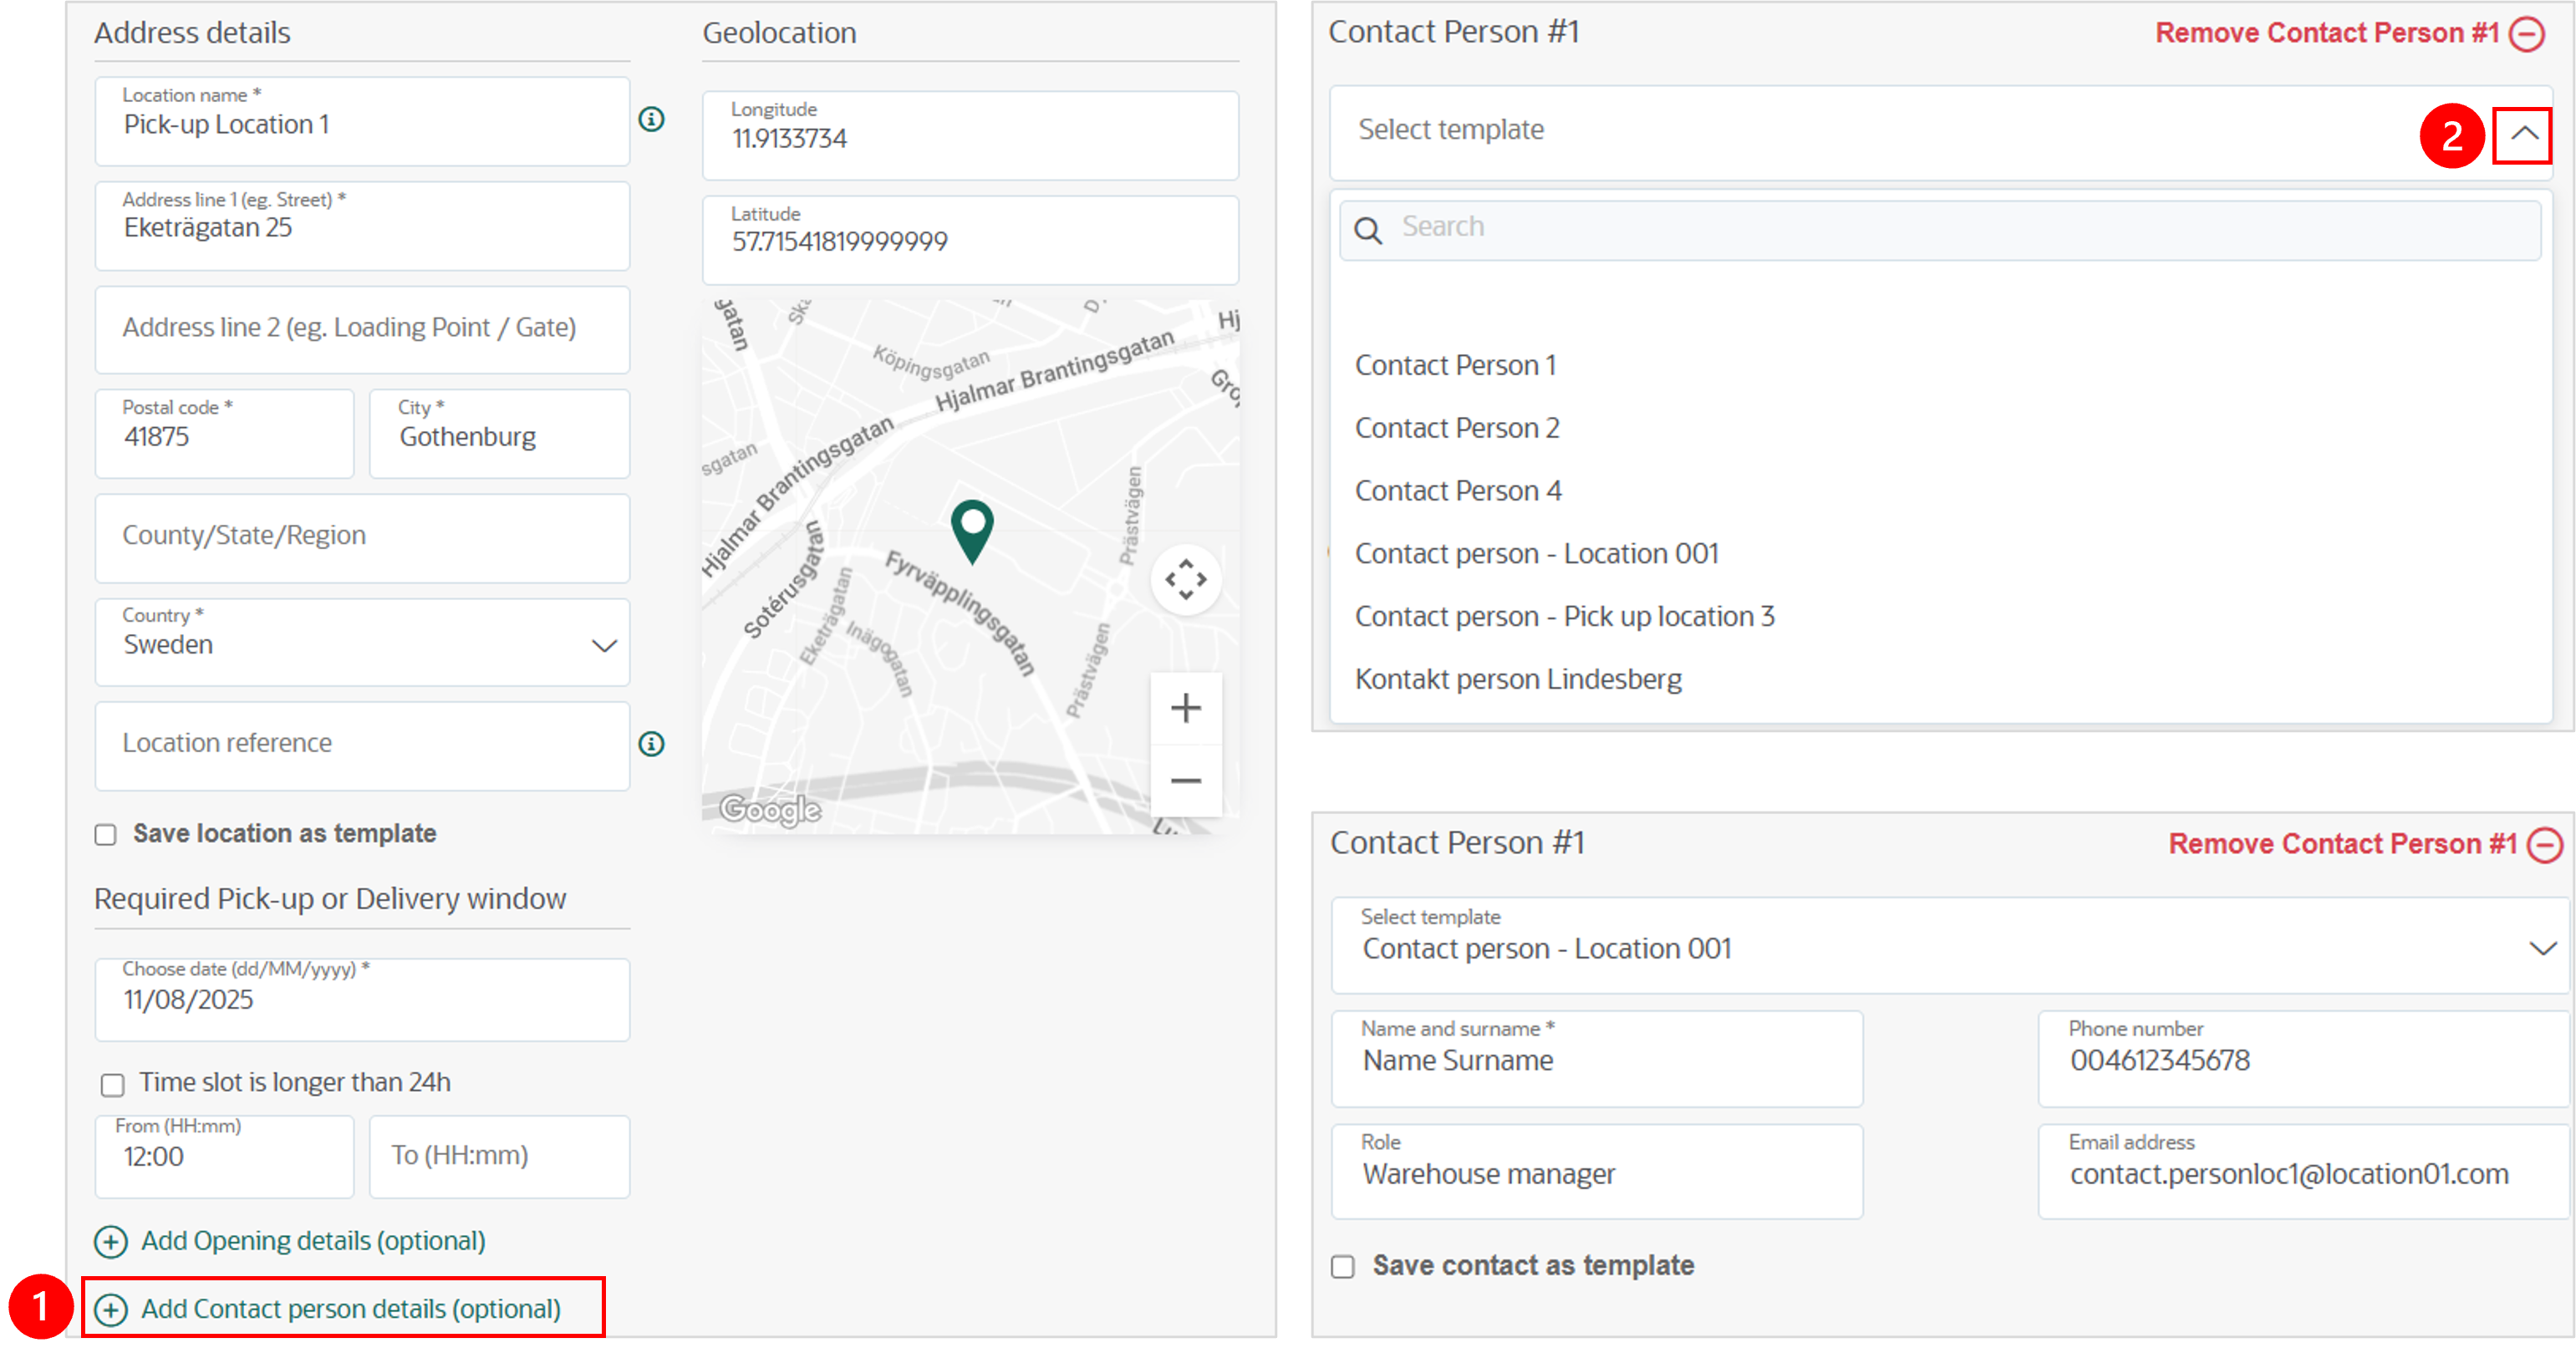The height and width of the screenshot is (1348, 2576).
Task: Click the To (HH:mm) time field
Action: [499, 1157]
